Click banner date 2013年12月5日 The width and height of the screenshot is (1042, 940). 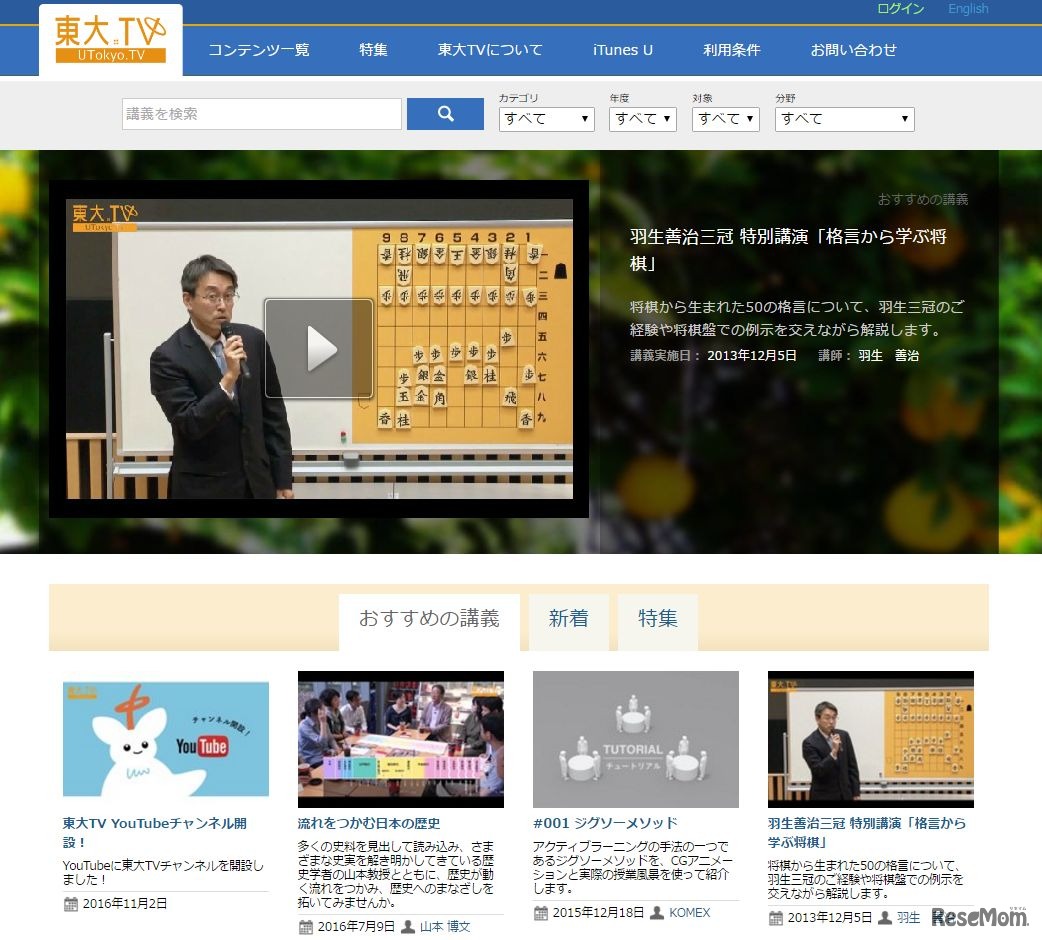click(x=752, y=355)
